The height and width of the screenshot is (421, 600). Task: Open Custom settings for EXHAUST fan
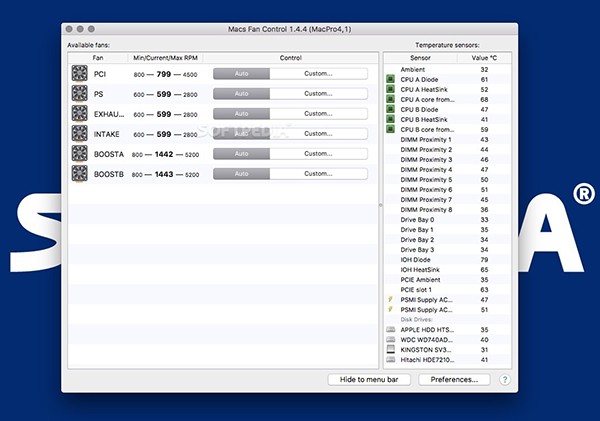318,114
